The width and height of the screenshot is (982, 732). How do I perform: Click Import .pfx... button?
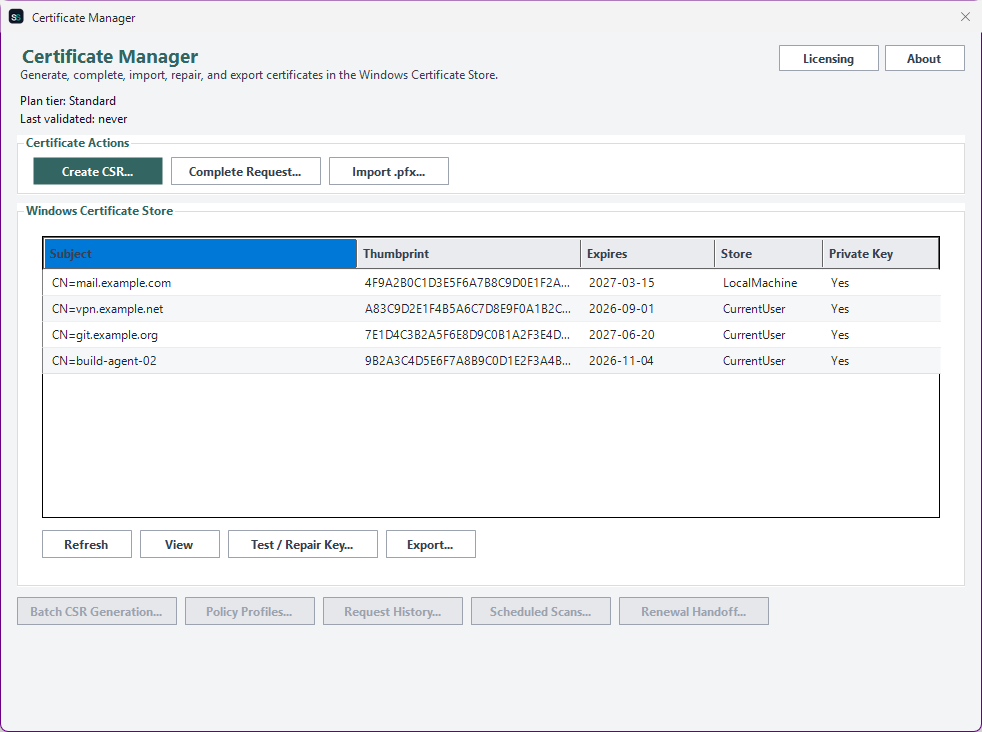389,171
